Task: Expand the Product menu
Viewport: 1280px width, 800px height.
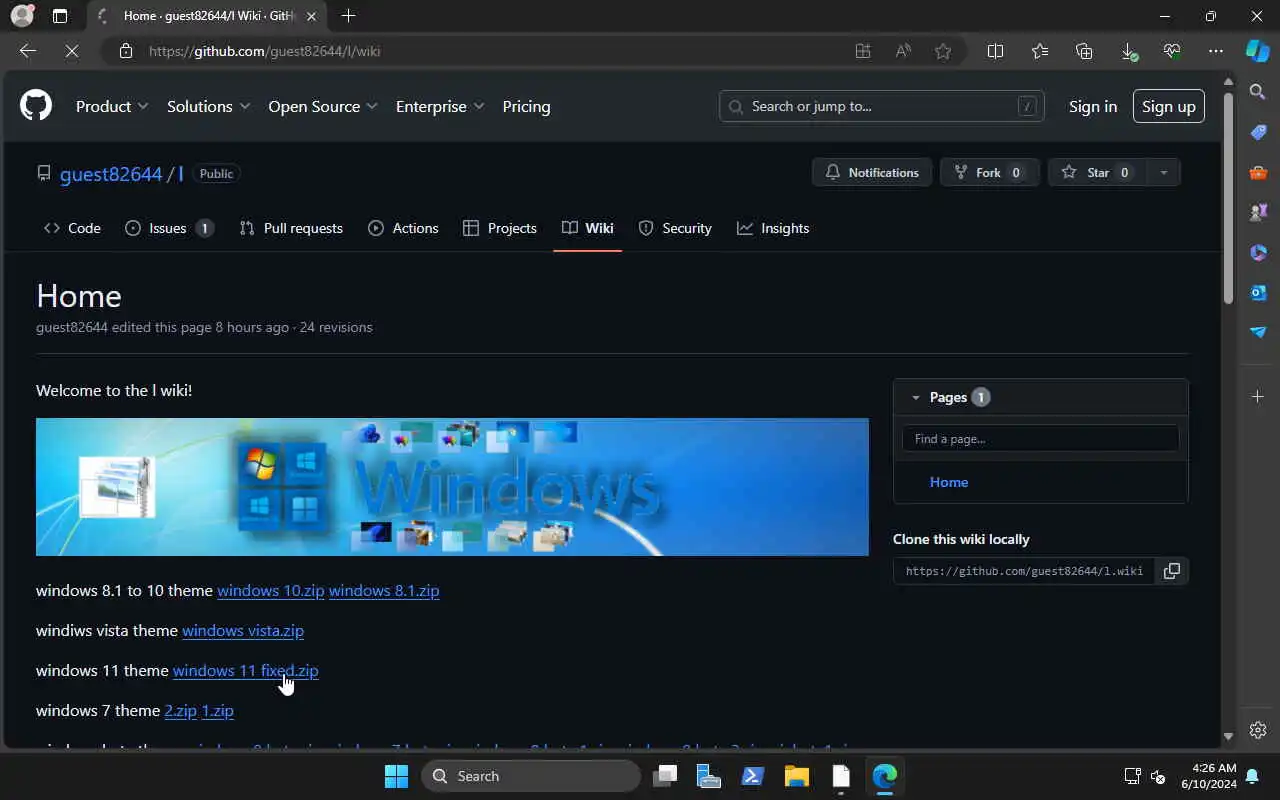Action: (x=112, y=106)
